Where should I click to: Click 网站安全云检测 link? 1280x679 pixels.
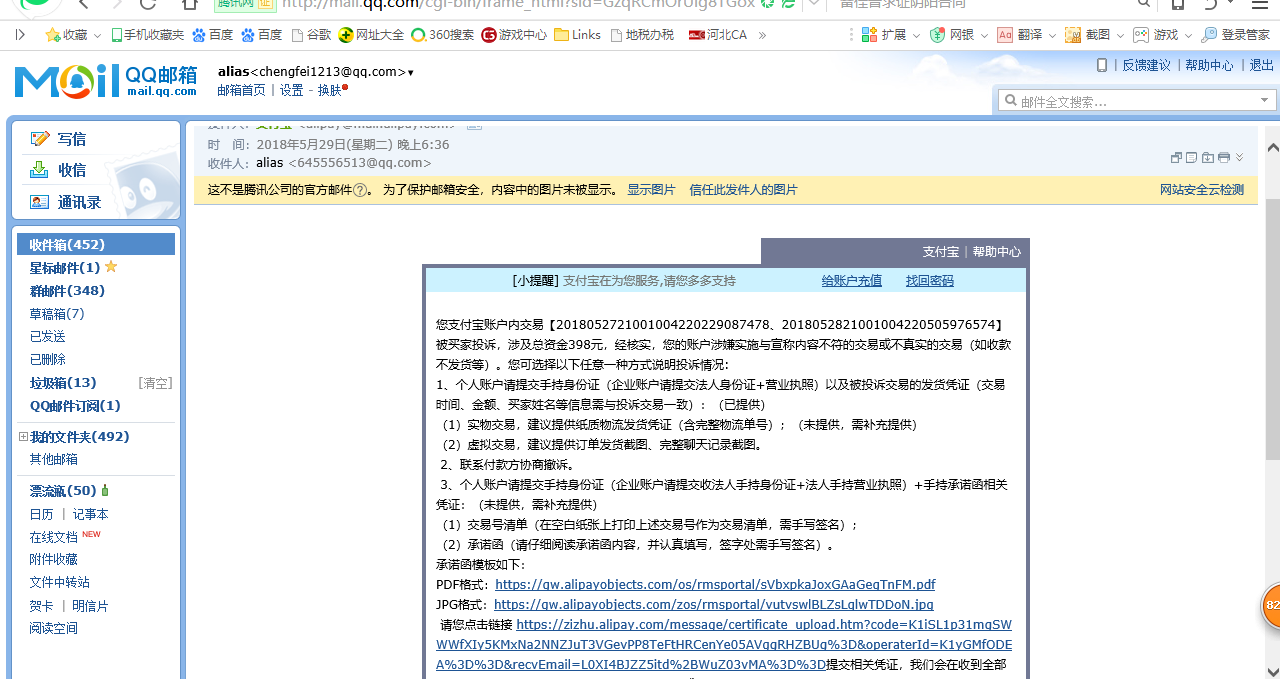tap(1202, 190)
